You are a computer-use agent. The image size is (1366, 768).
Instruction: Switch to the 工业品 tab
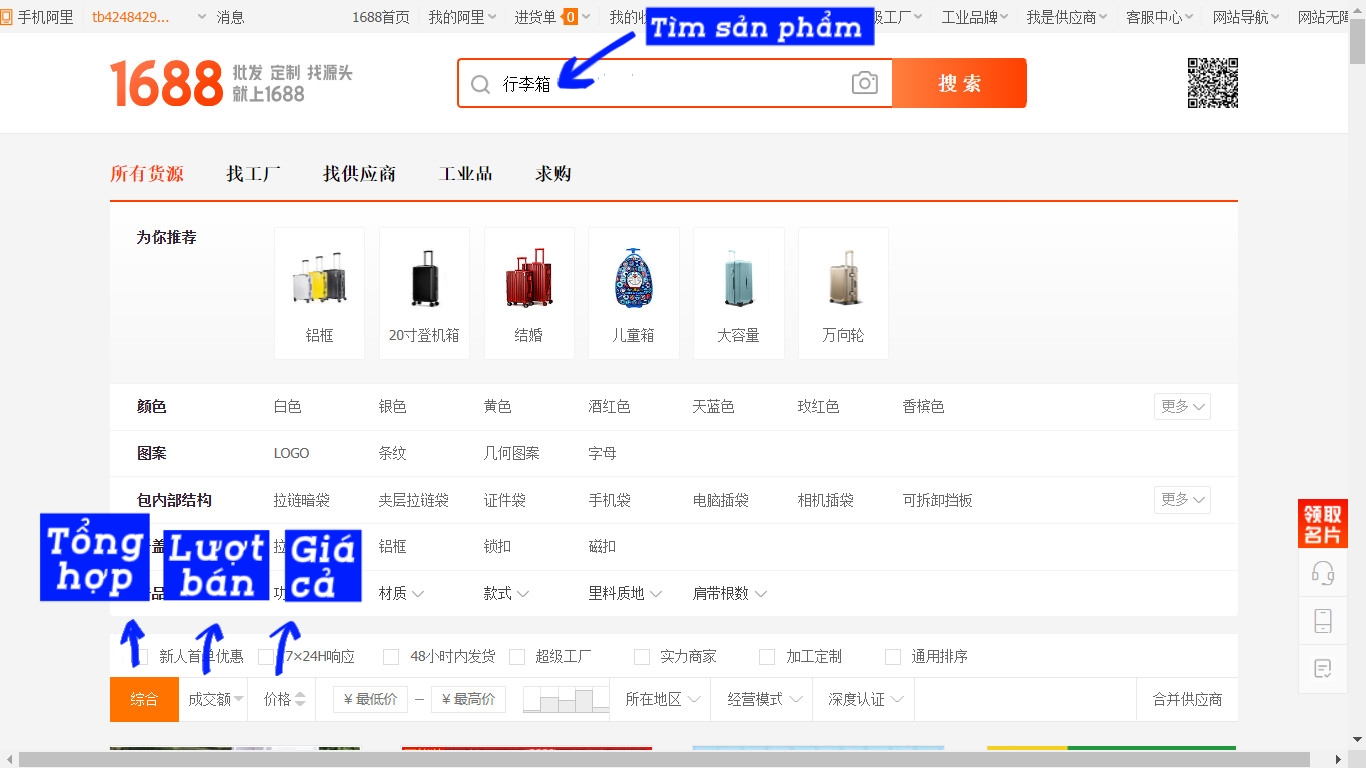pyautogui.click(x=466, y=174)
